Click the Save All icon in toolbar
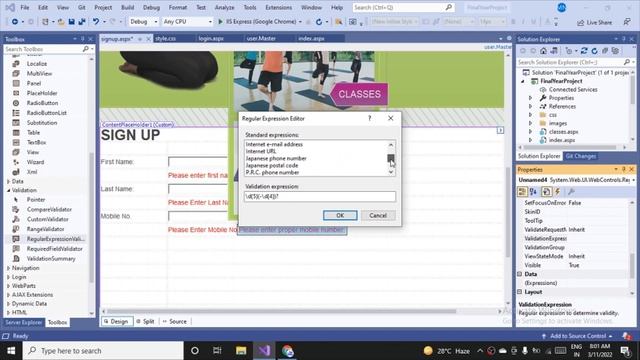Screen dimensions: 640x360 pyautogui.click(x=82, y=22)
